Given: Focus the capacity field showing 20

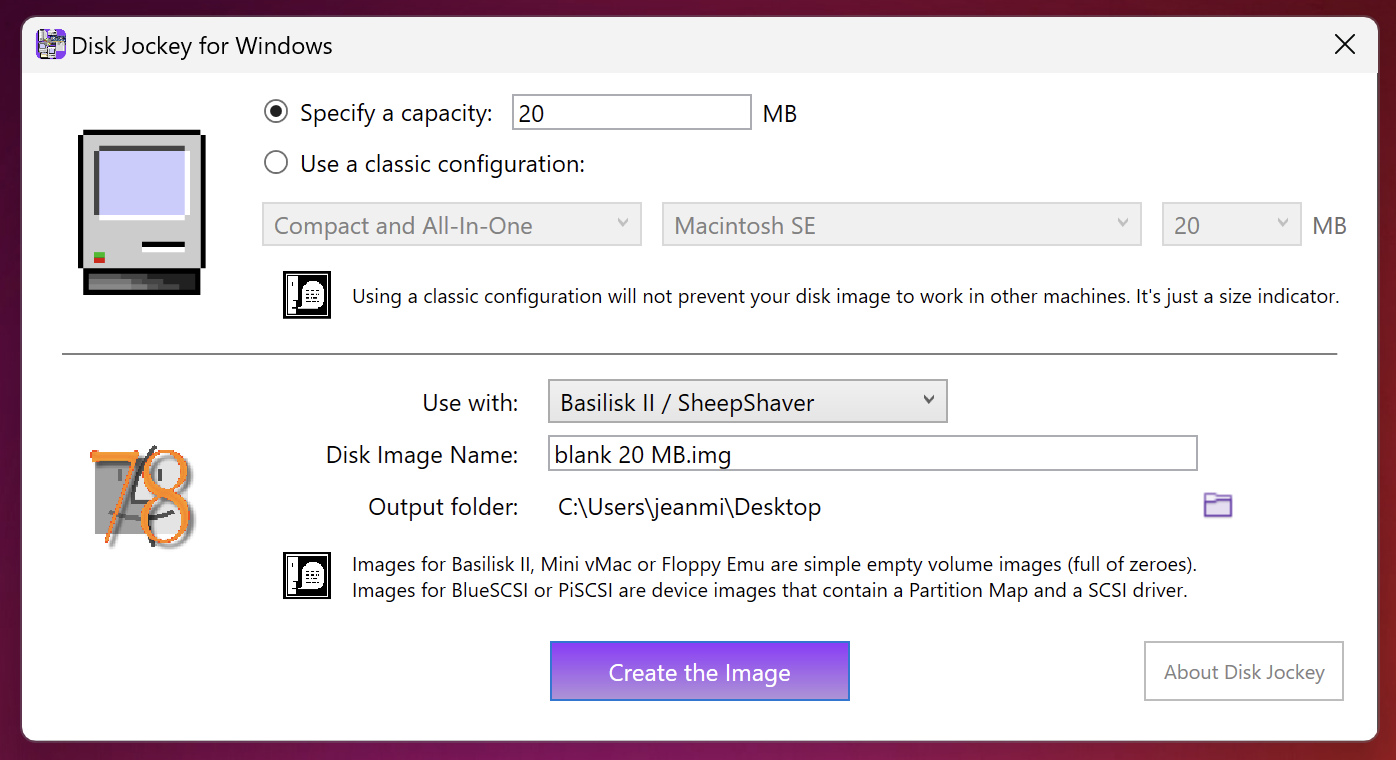Looking at the screenshot, I should tap(632, 112).
